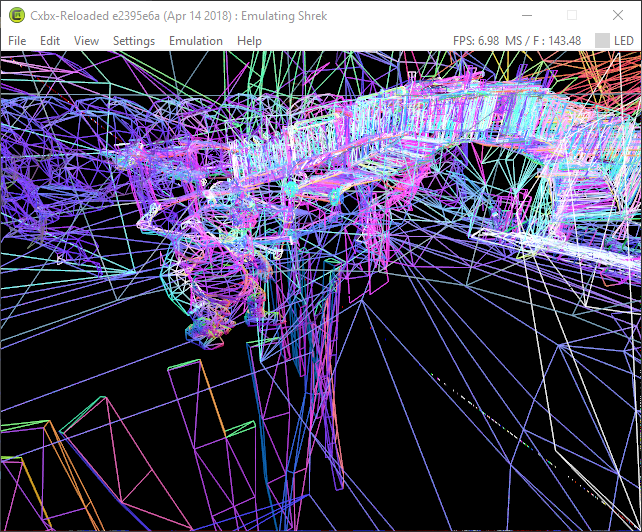This screenshot has height=532, width=642.
Task: Click the MS / F : 143.48 readout
Action: pyautogui.click(x=543, y=41)
